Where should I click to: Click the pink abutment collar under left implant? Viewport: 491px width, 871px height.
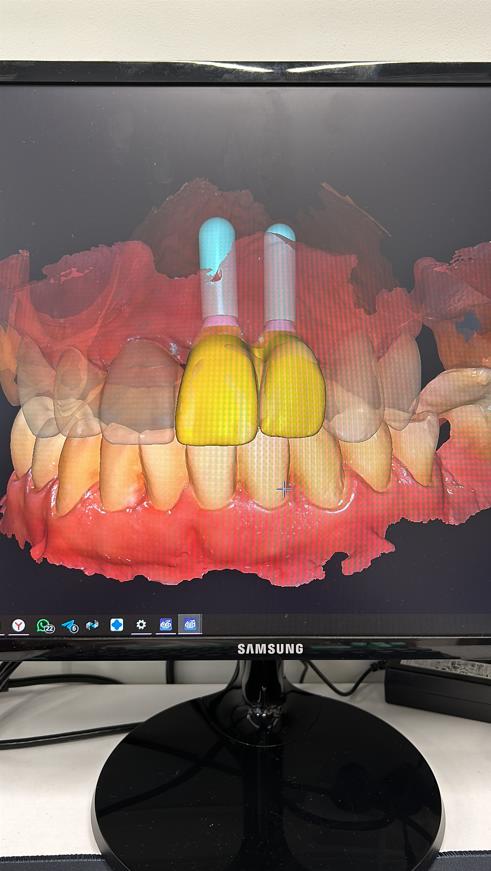220,322
